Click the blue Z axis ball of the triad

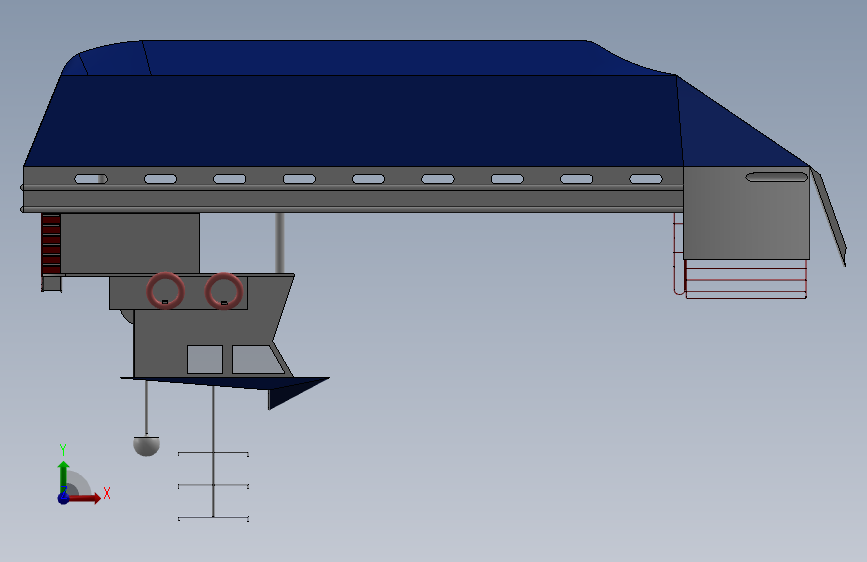pos(64,498)
